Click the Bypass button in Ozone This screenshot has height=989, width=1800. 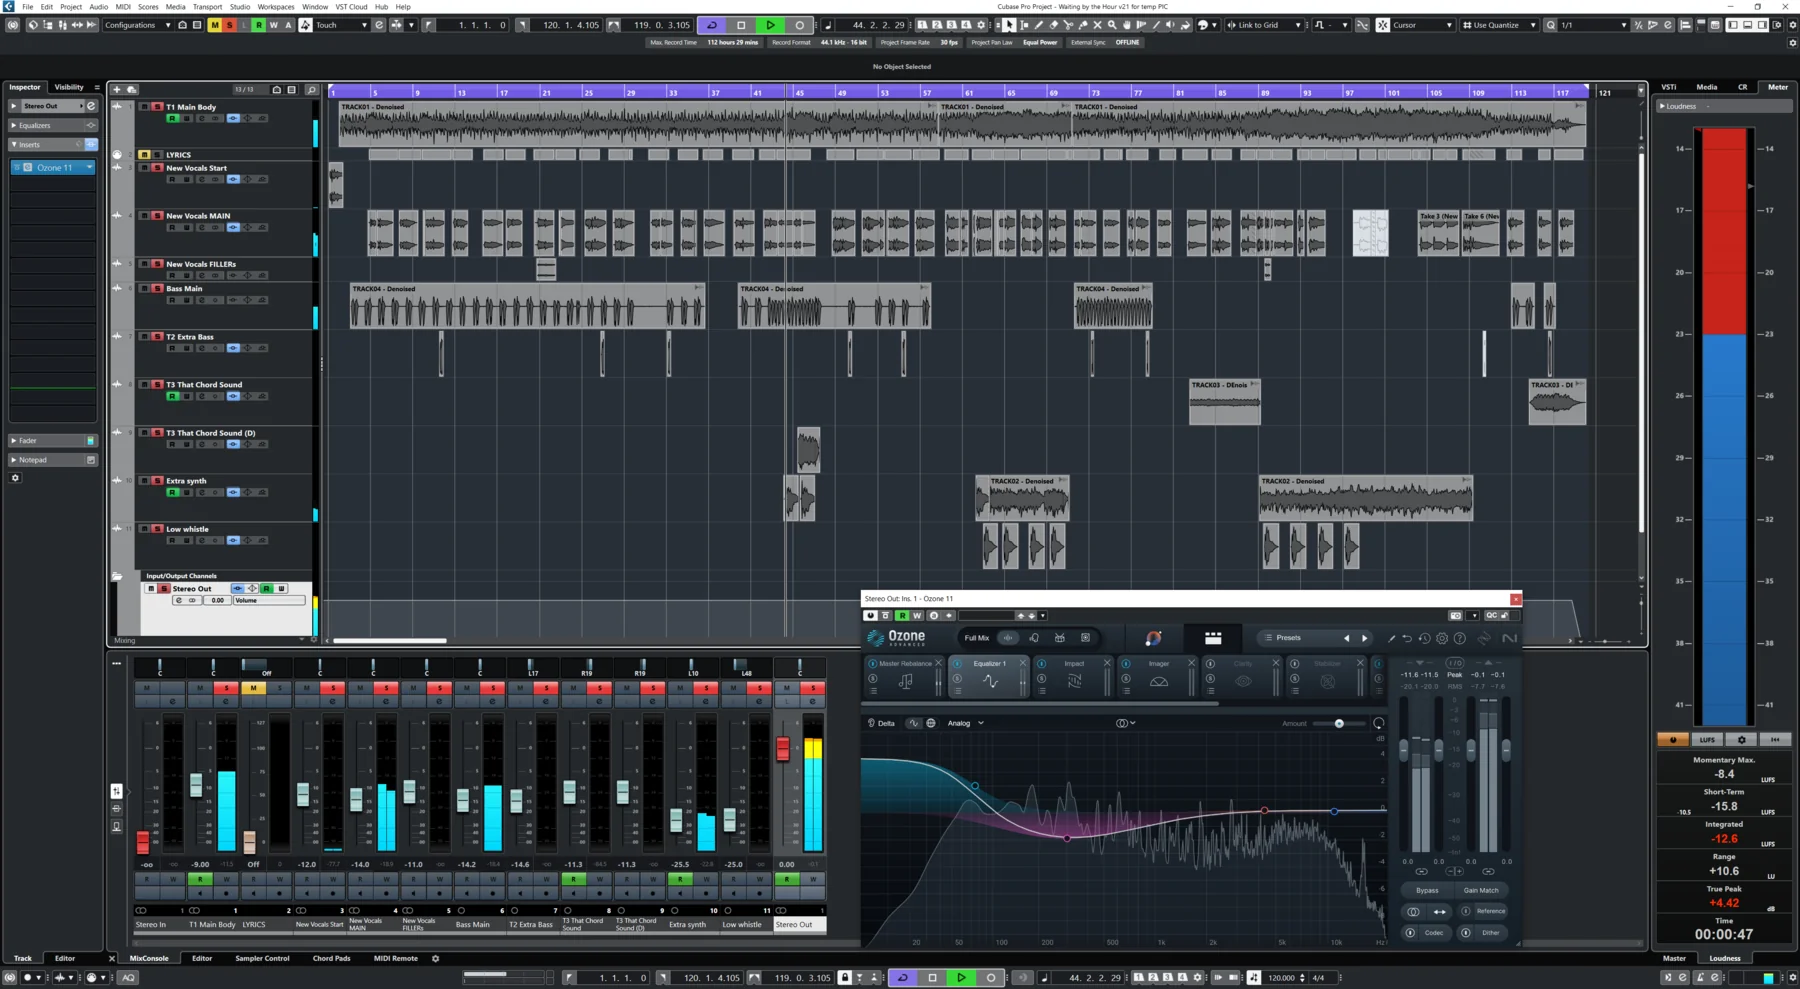[1427, 890]
